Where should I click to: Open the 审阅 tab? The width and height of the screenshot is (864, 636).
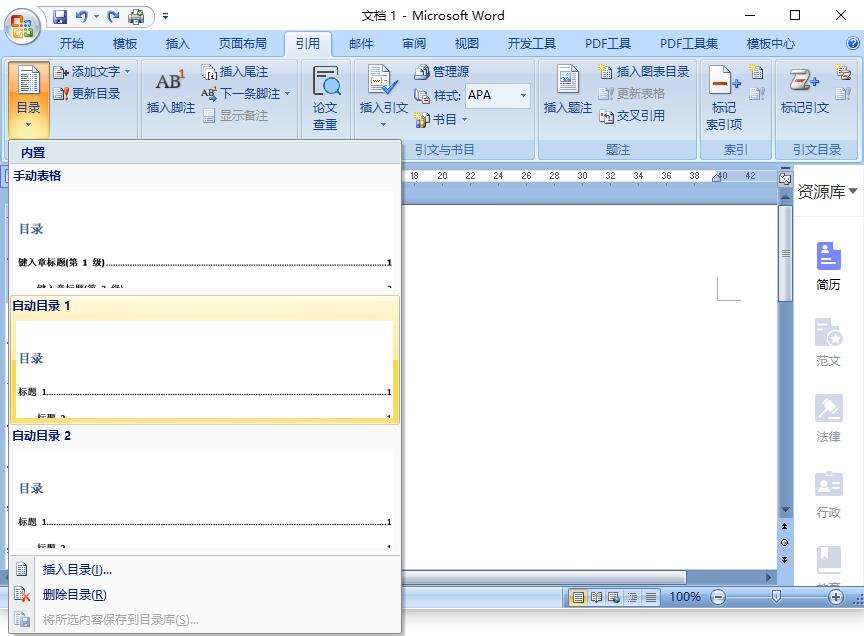pyautogui.click(x=414, y=44)
